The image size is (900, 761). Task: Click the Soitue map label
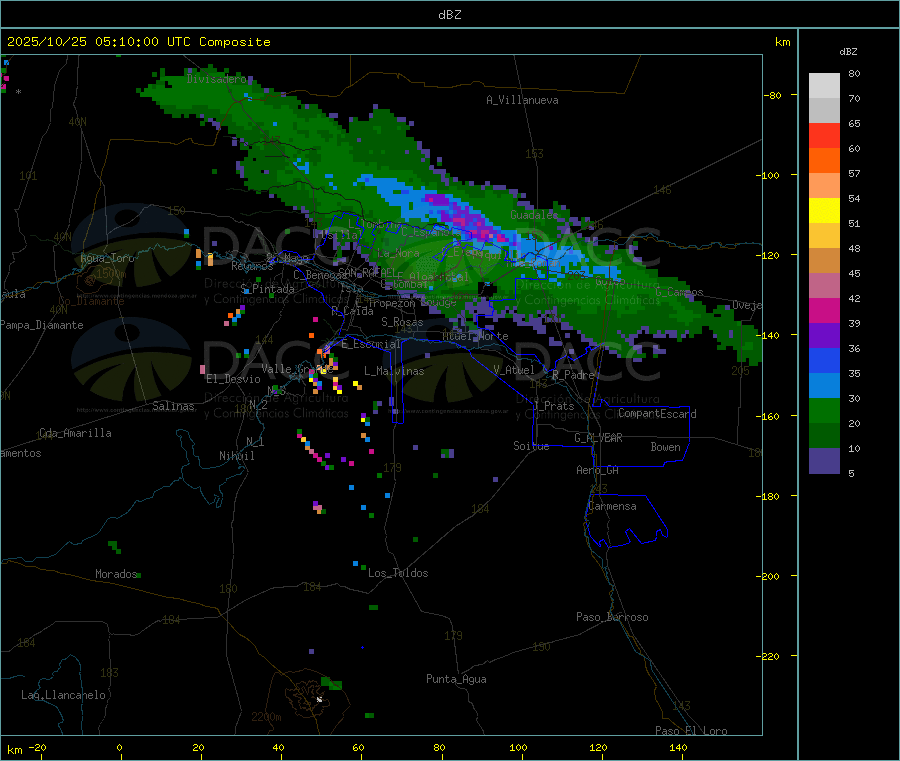[x=531, y=446]
